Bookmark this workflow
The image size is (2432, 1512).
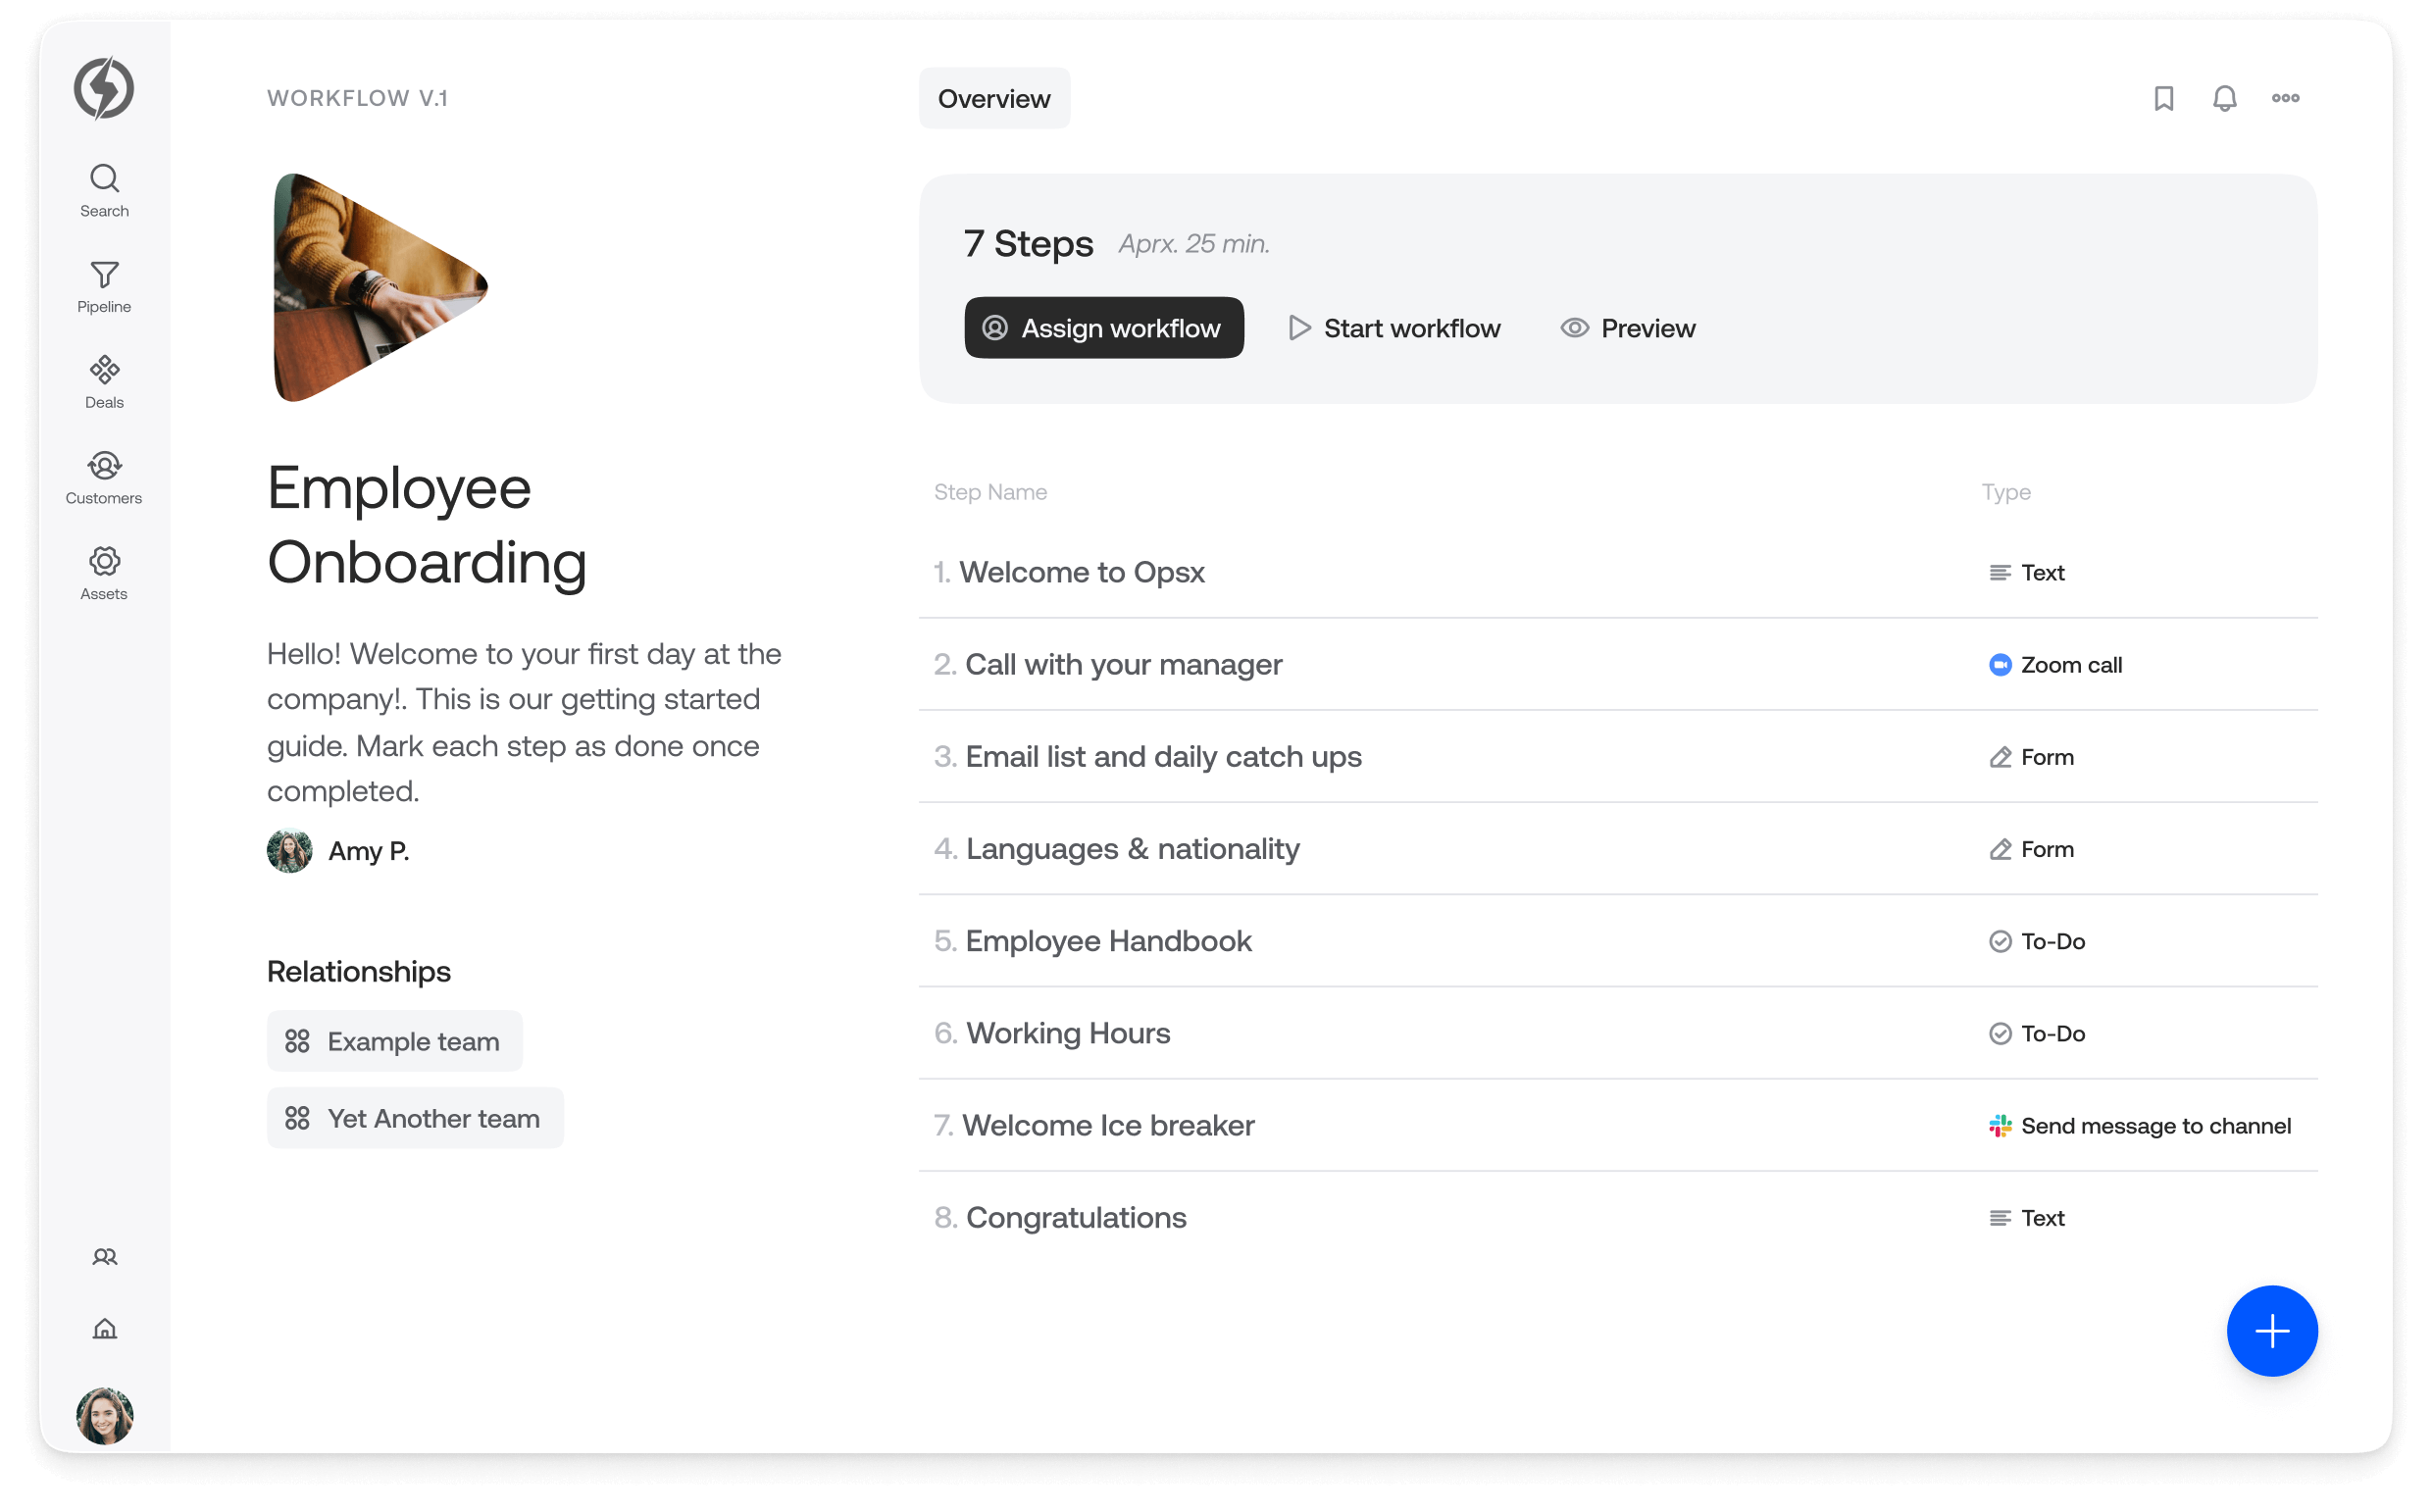pos(2163,98)
